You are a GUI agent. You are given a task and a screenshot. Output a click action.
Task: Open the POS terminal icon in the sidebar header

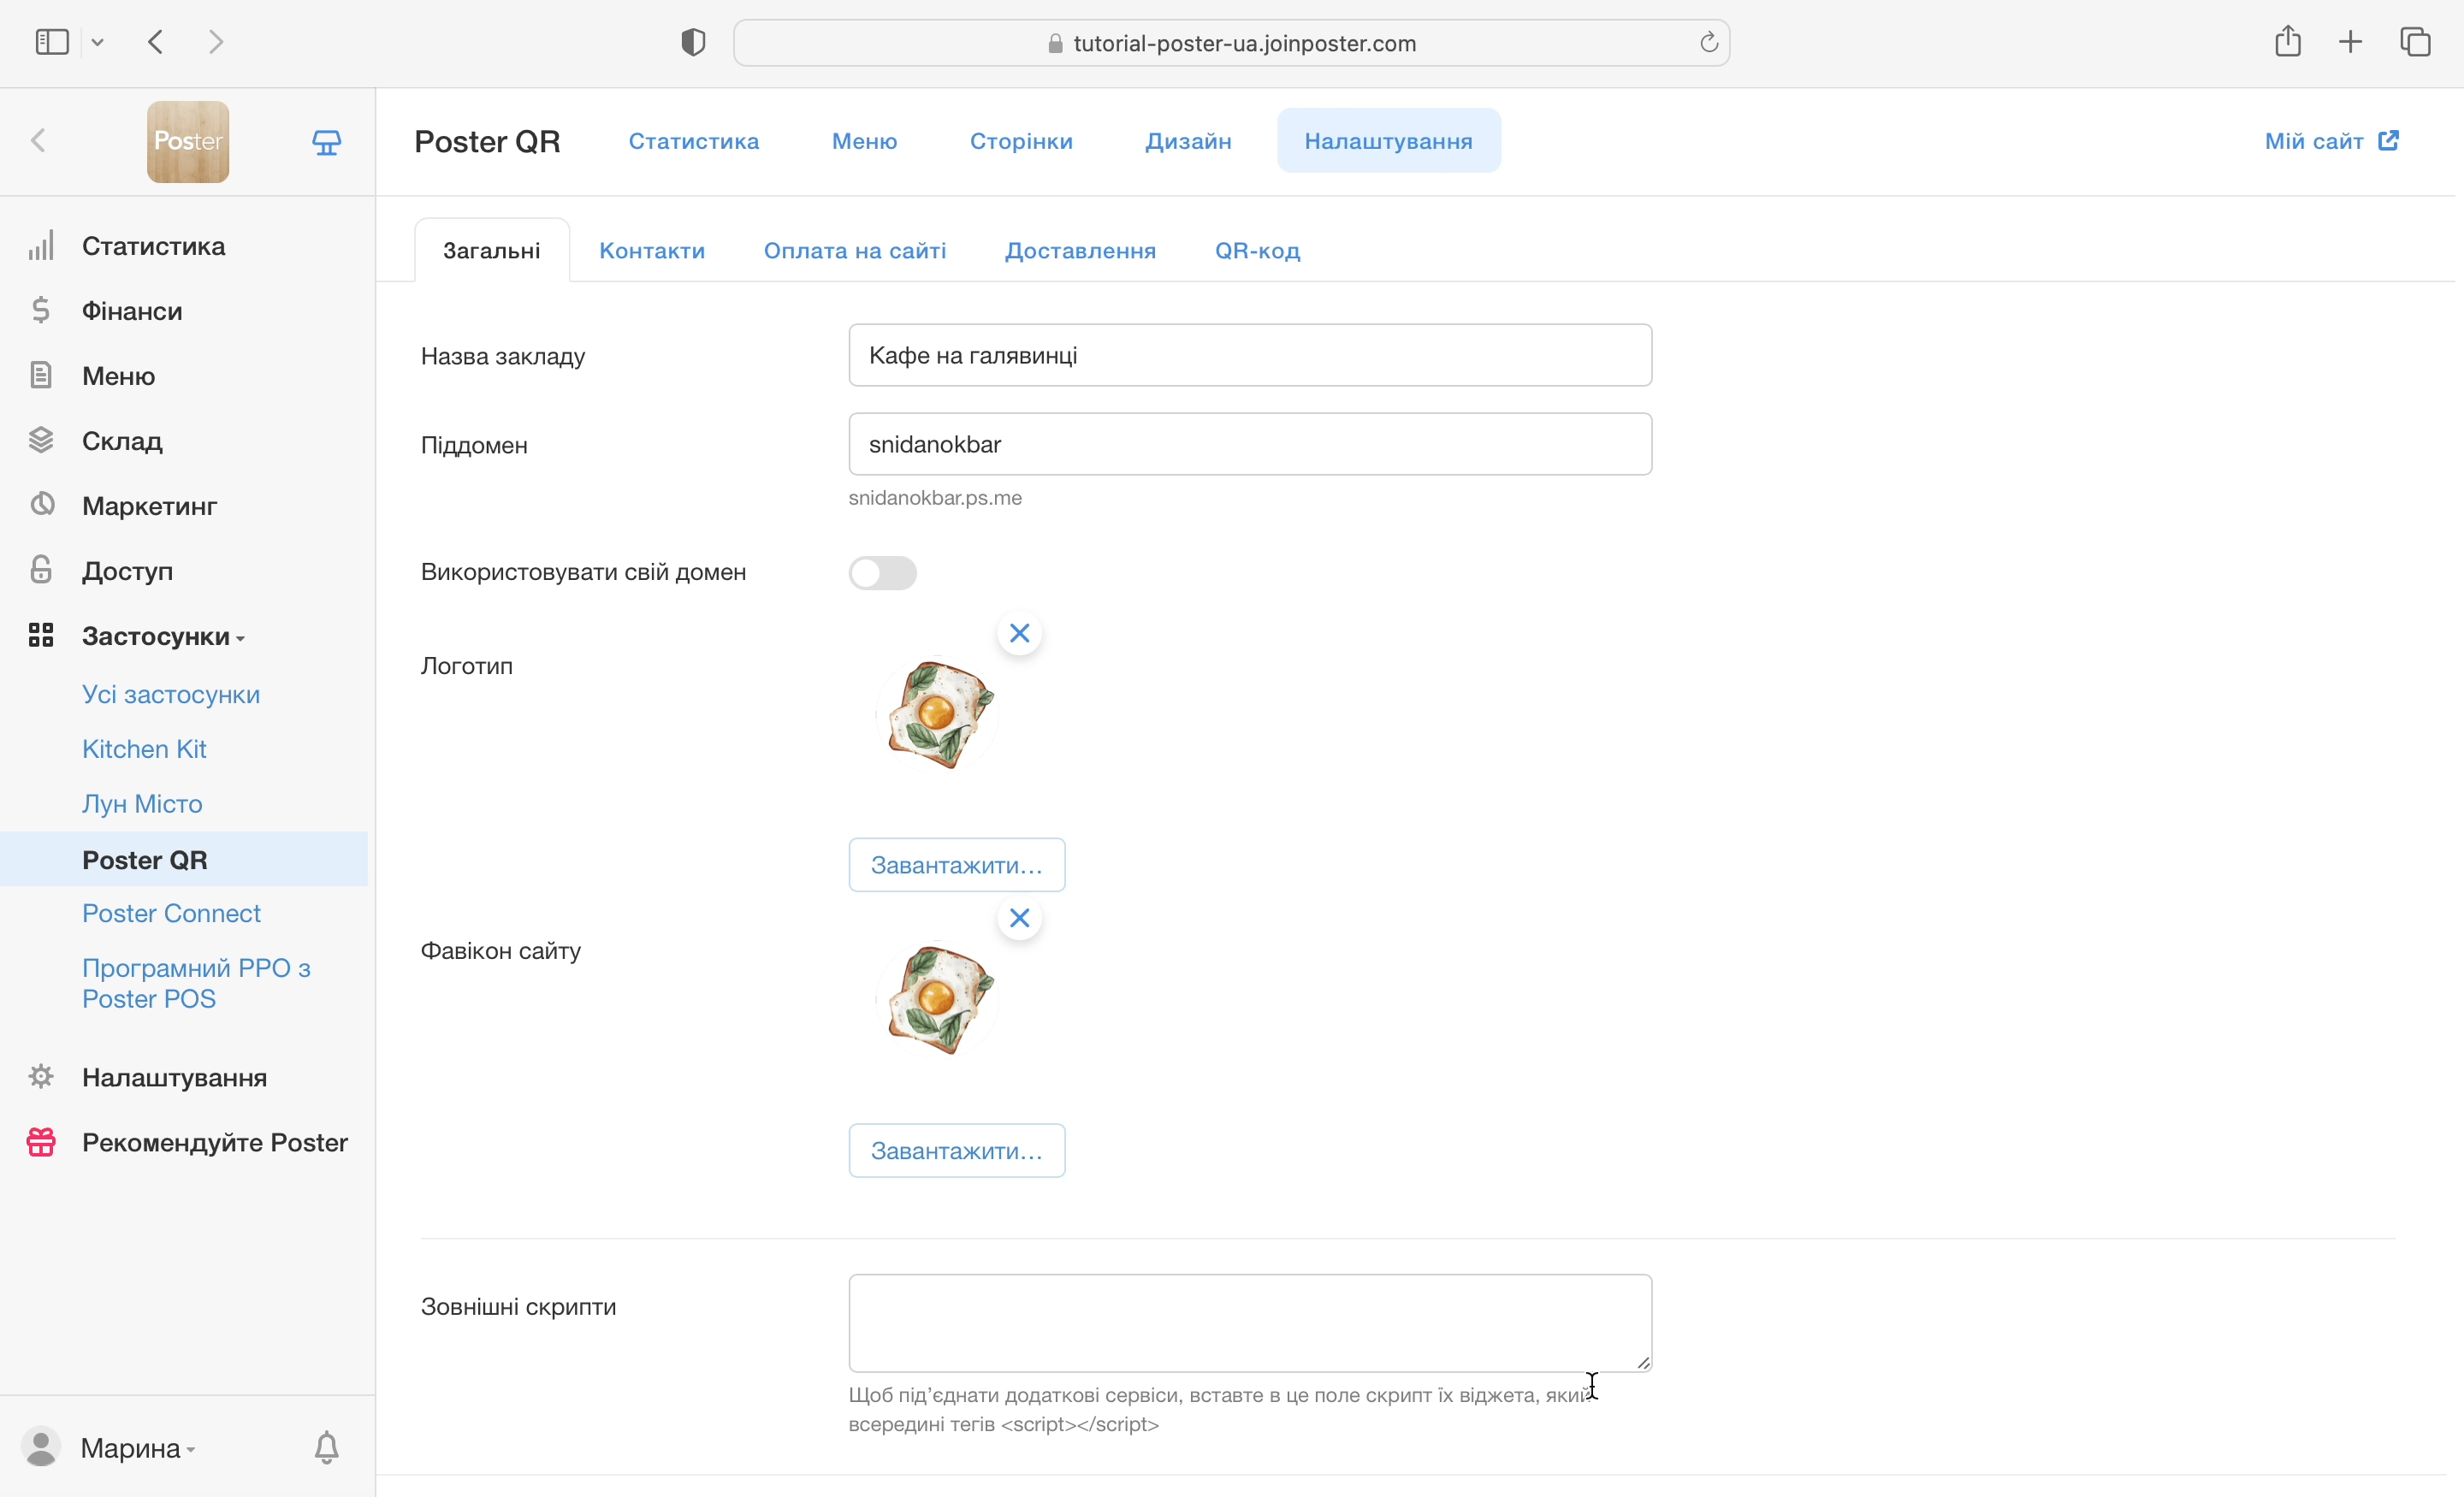point(327,142)
